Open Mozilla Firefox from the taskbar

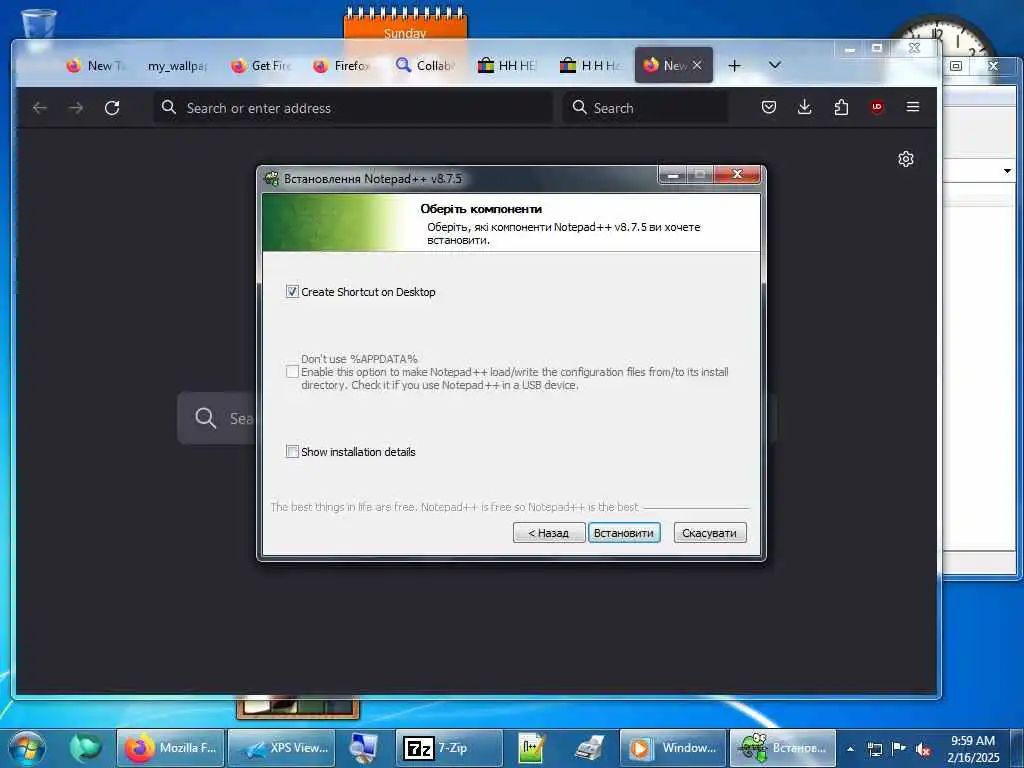pyautogui.click(x=170, y=748)
